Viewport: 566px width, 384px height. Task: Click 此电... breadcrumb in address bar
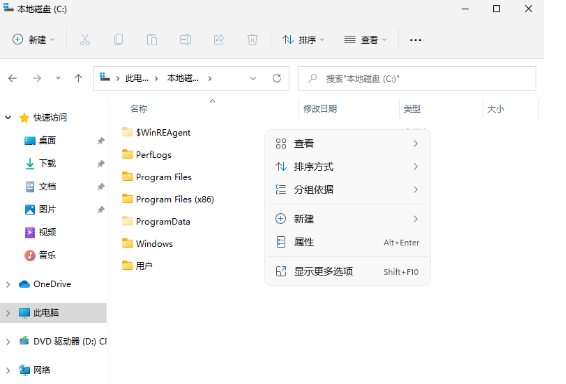[x=137, y=78]
